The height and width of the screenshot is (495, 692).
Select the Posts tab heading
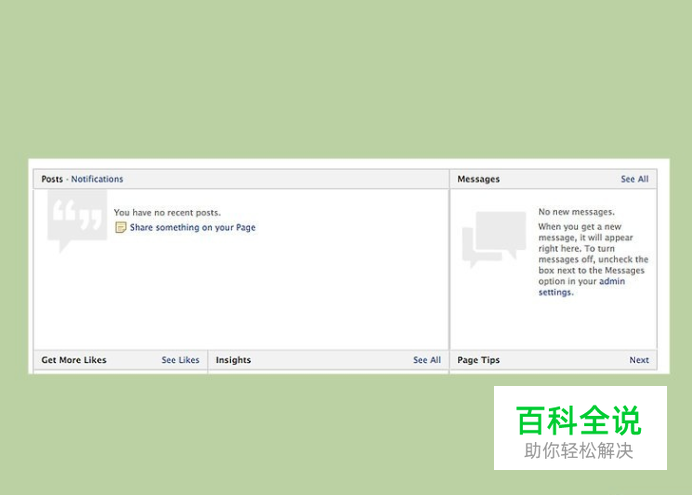click(x=52, y=179)
